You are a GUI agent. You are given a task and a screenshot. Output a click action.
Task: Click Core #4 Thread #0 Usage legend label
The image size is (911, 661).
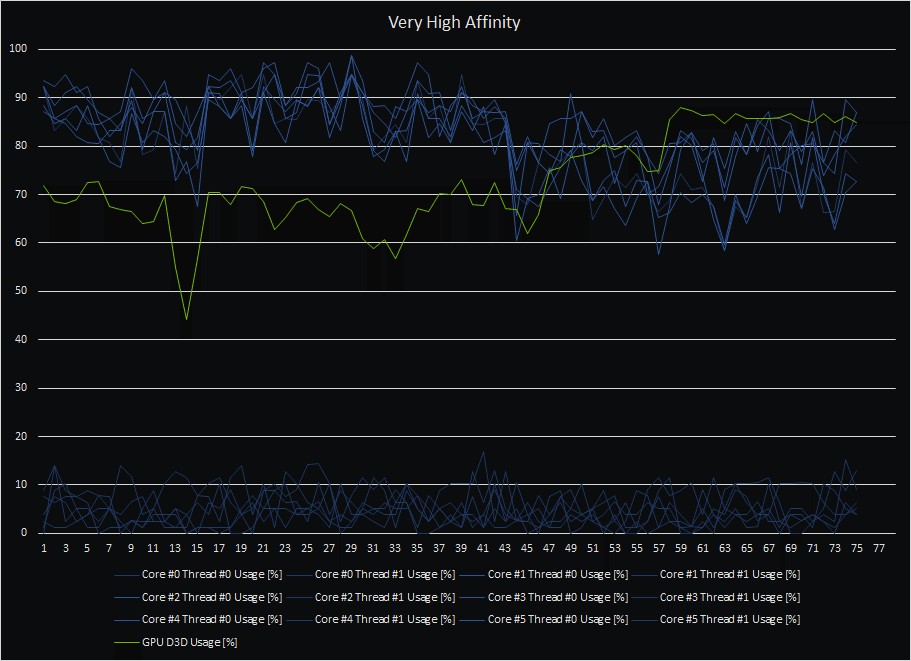click(x=198, y=620)
